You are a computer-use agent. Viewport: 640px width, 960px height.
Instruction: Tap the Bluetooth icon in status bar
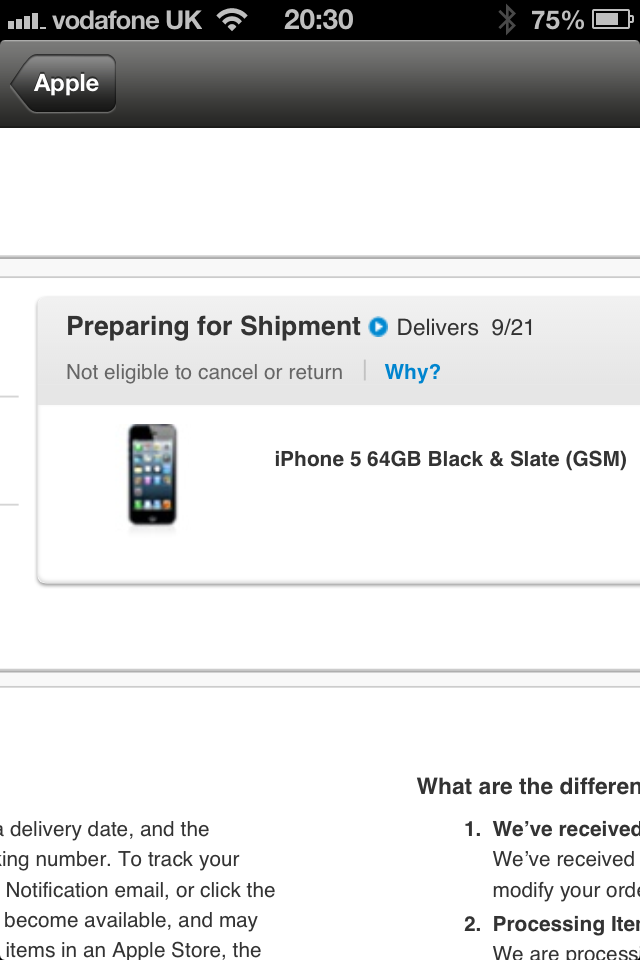(507, 19)
